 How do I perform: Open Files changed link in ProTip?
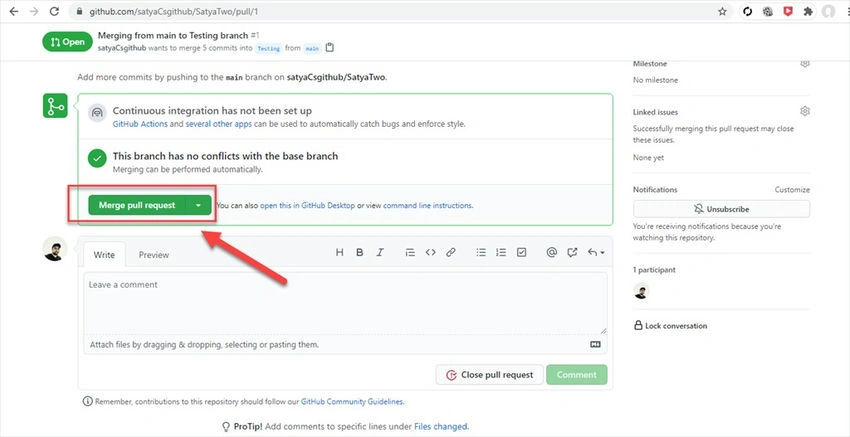click(x=440, y=427)
